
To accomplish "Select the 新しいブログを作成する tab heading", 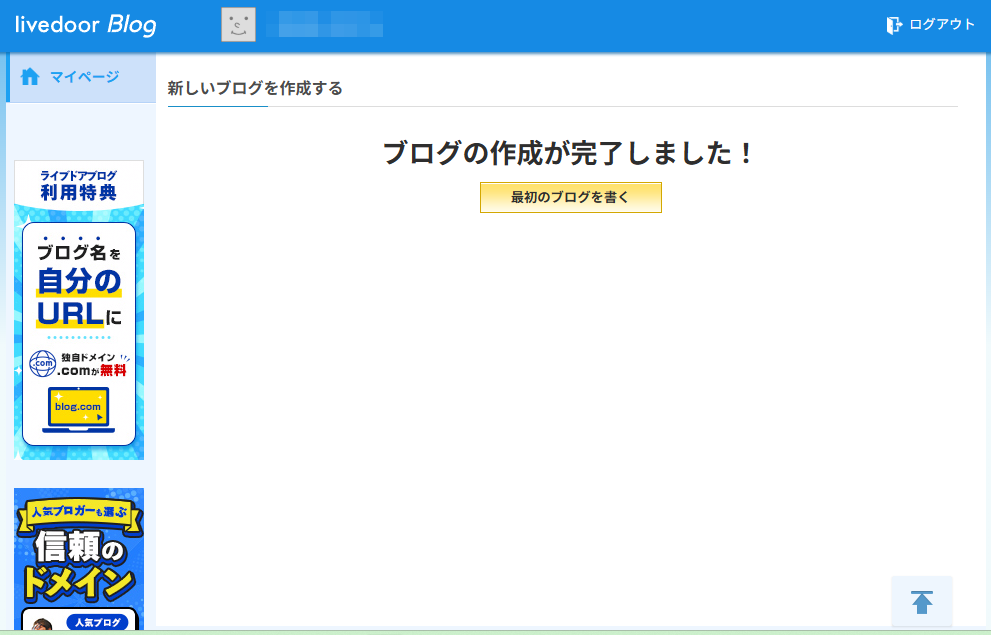I will [255, 88].
